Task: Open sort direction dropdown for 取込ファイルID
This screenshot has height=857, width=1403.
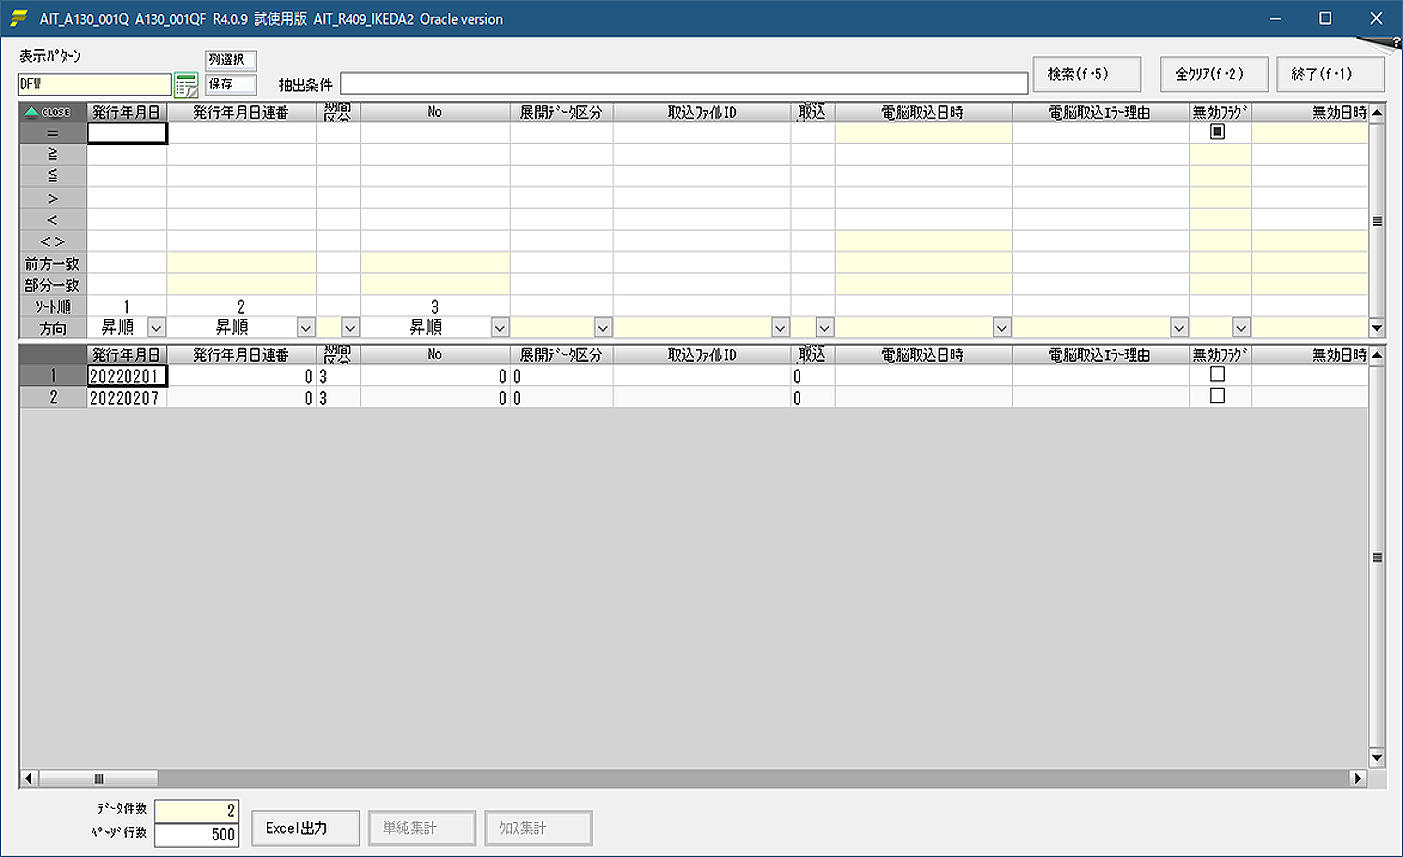Action: pos(780,327)
